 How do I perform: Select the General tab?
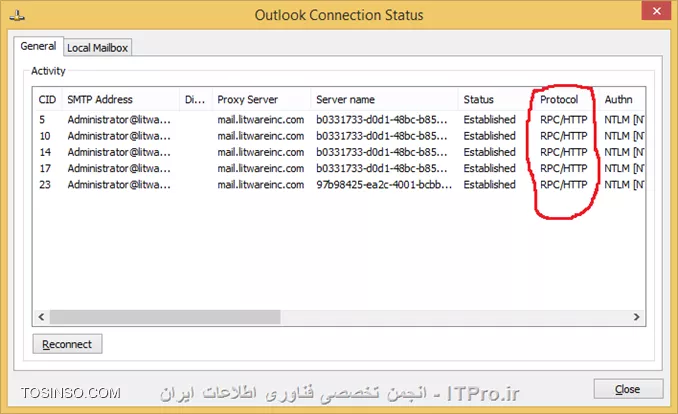[x=38, y=46]
